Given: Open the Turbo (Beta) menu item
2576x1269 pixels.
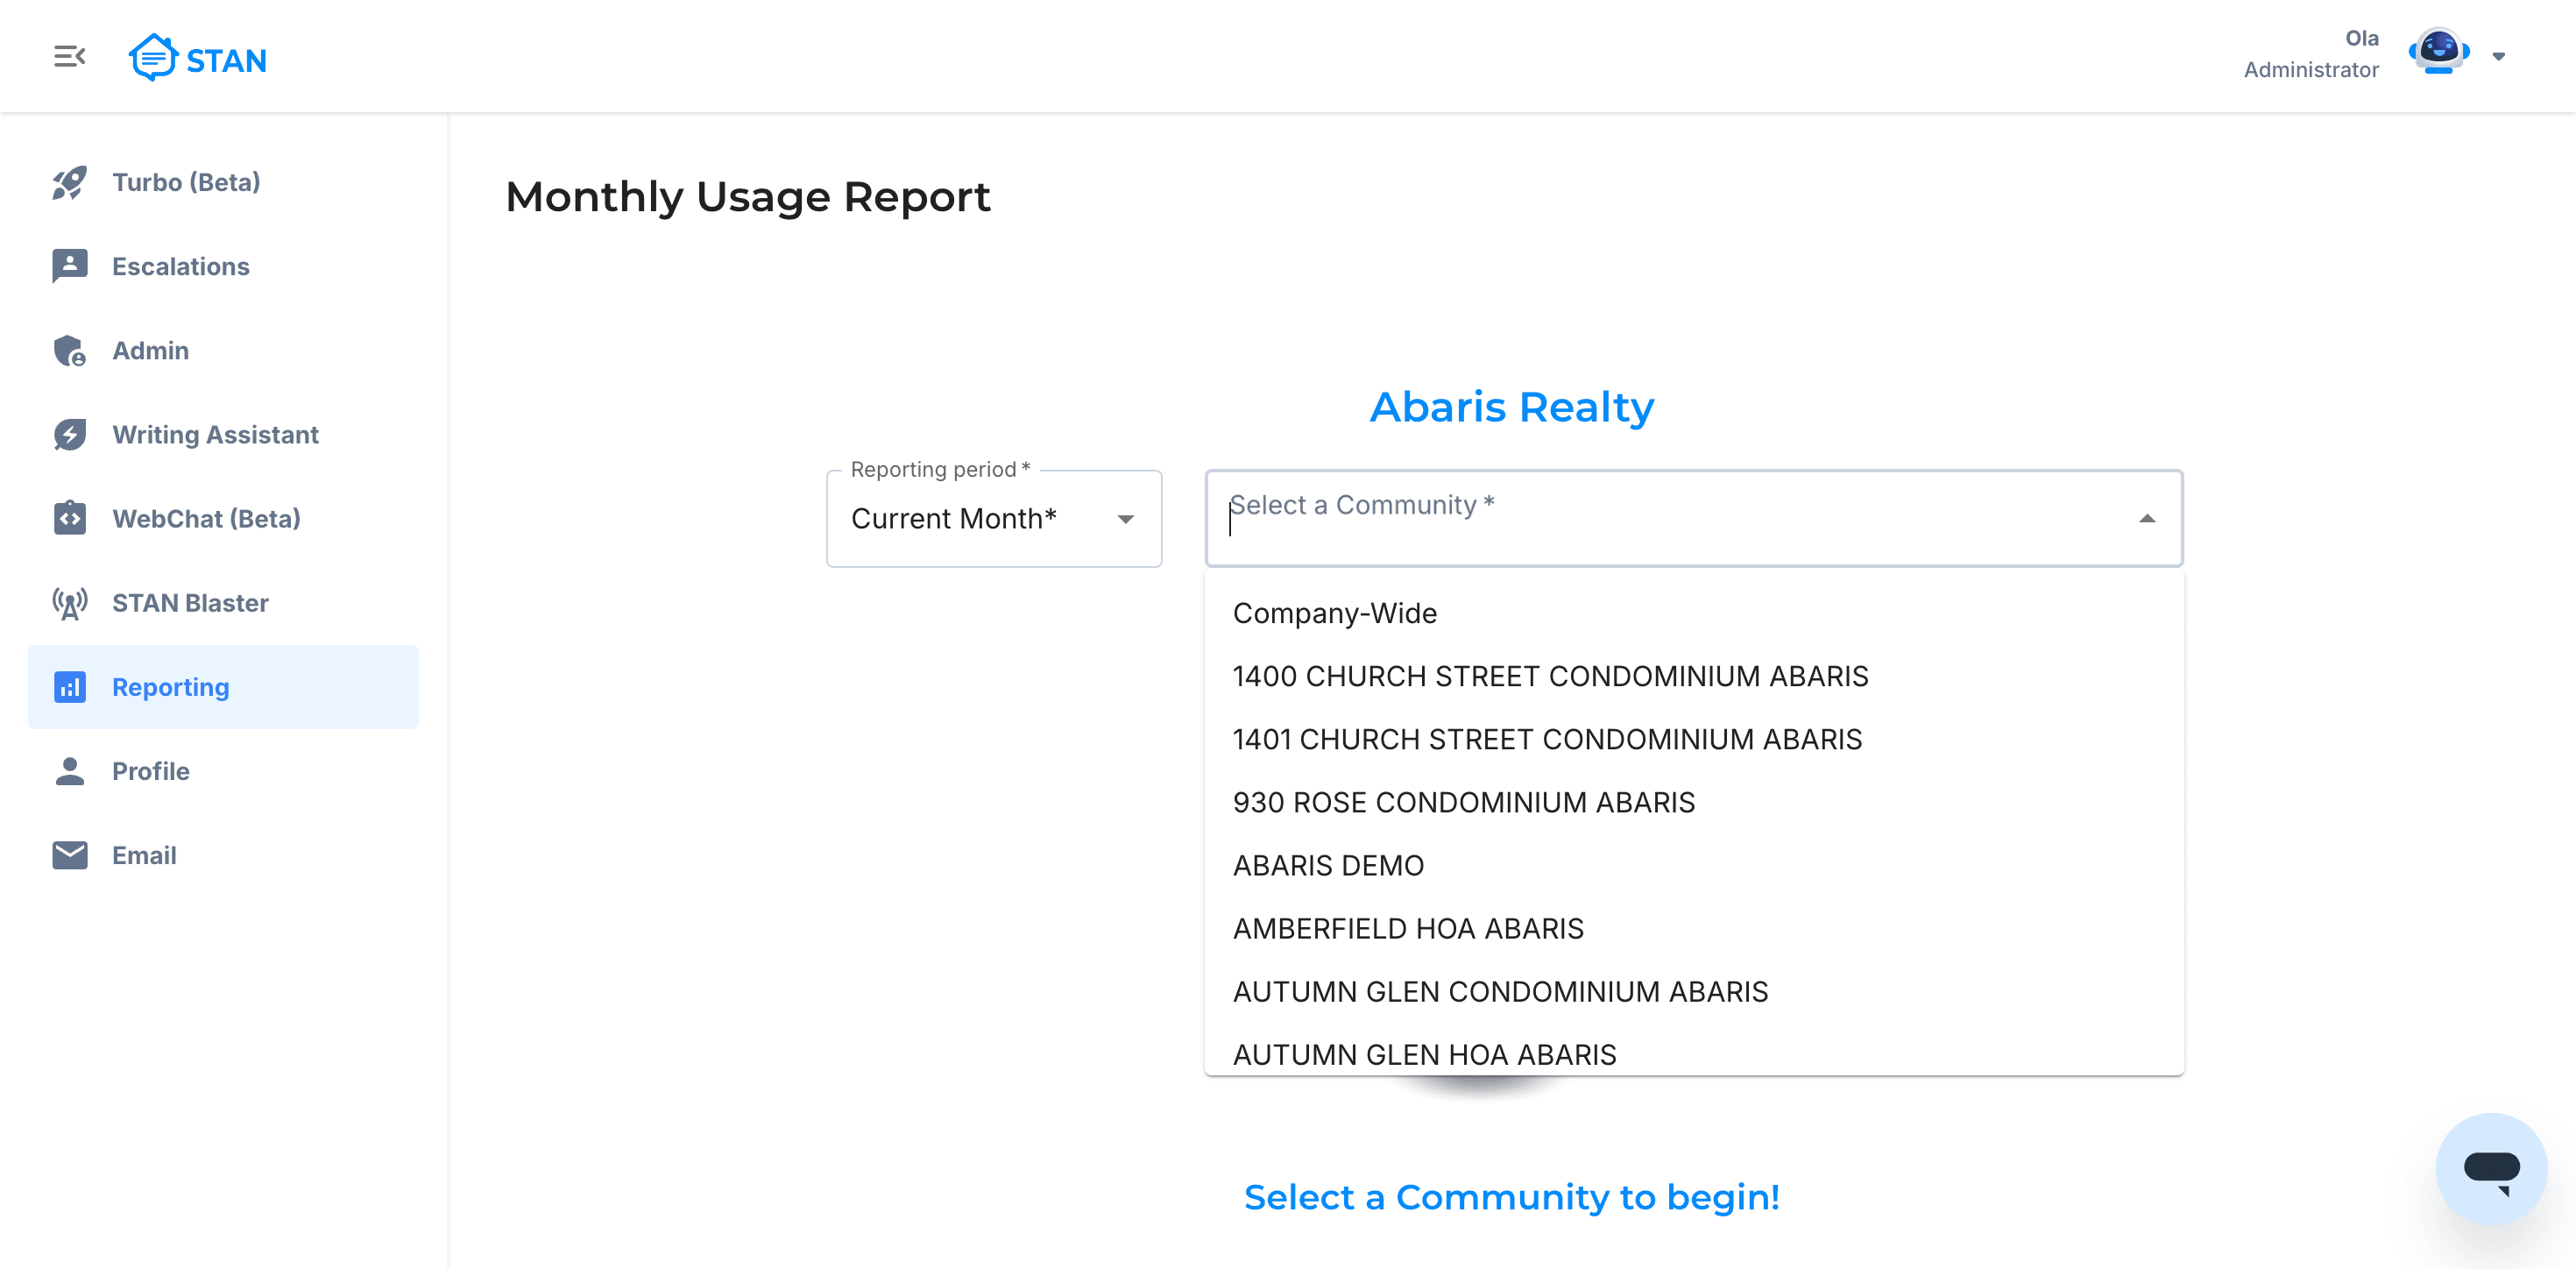Looking at the screenshot, I should click(x=223, y=183).
